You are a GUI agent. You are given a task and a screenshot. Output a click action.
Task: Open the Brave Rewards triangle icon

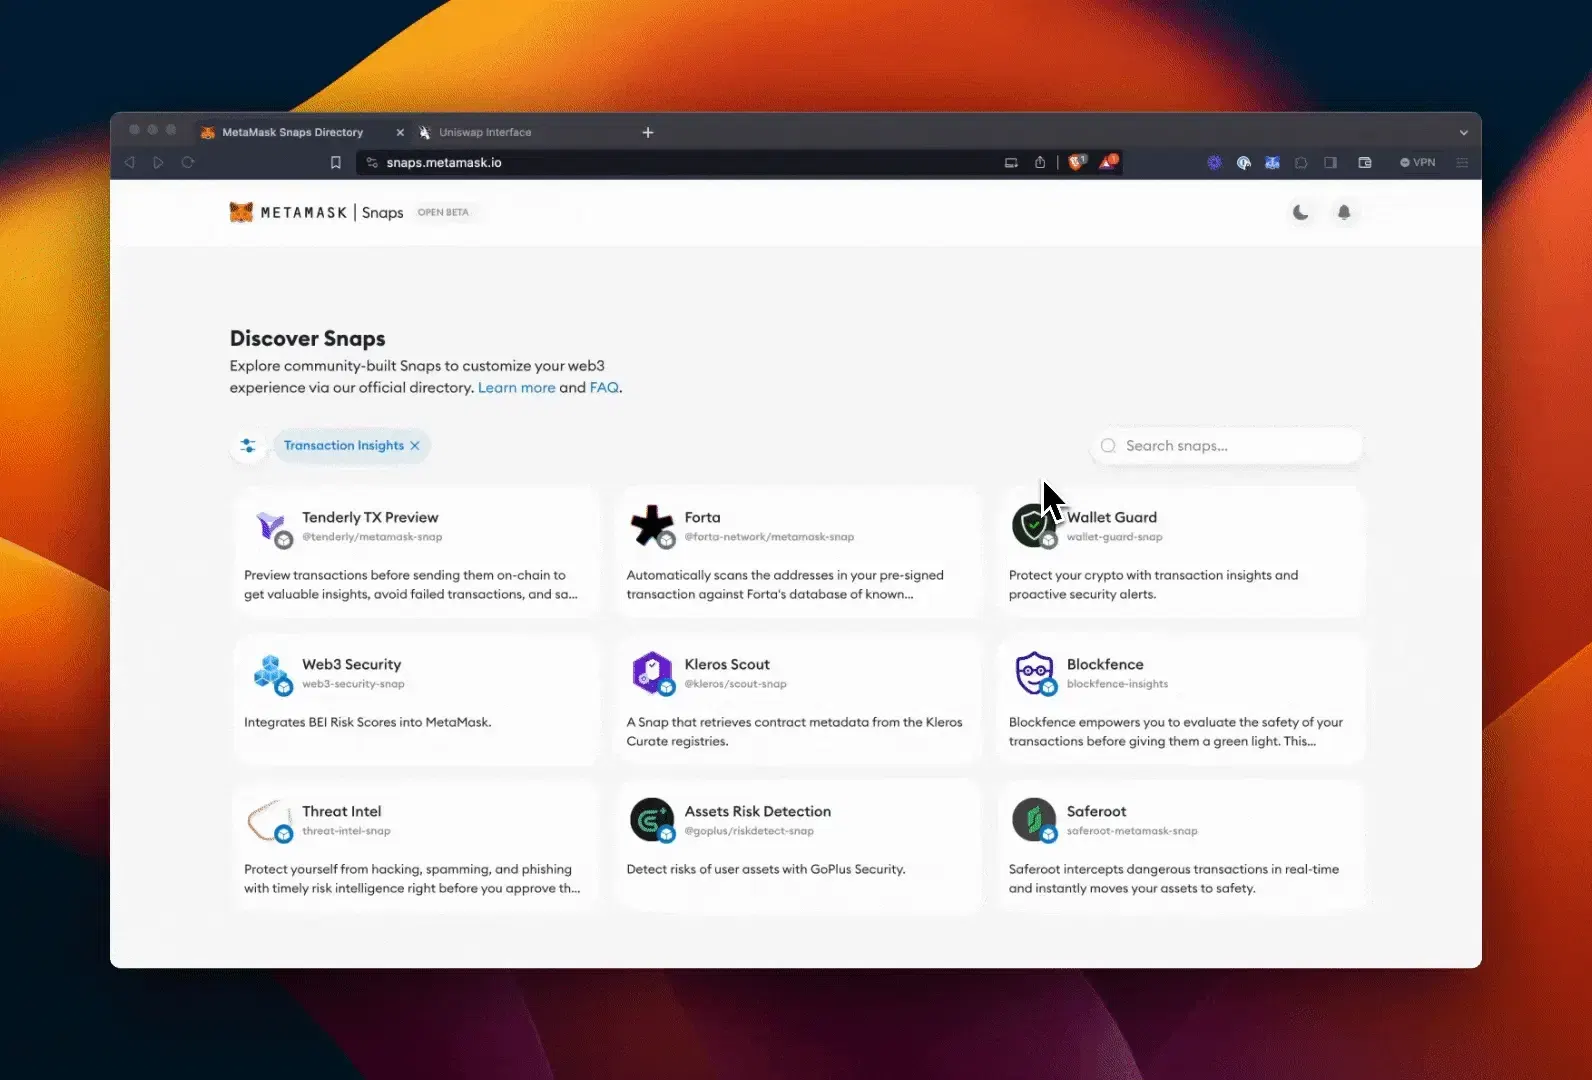click(x=1108, y=162)
